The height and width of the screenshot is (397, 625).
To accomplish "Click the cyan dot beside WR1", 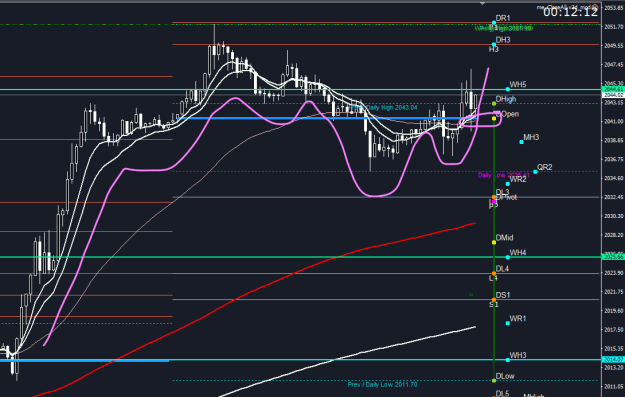I will pos(507,323).
